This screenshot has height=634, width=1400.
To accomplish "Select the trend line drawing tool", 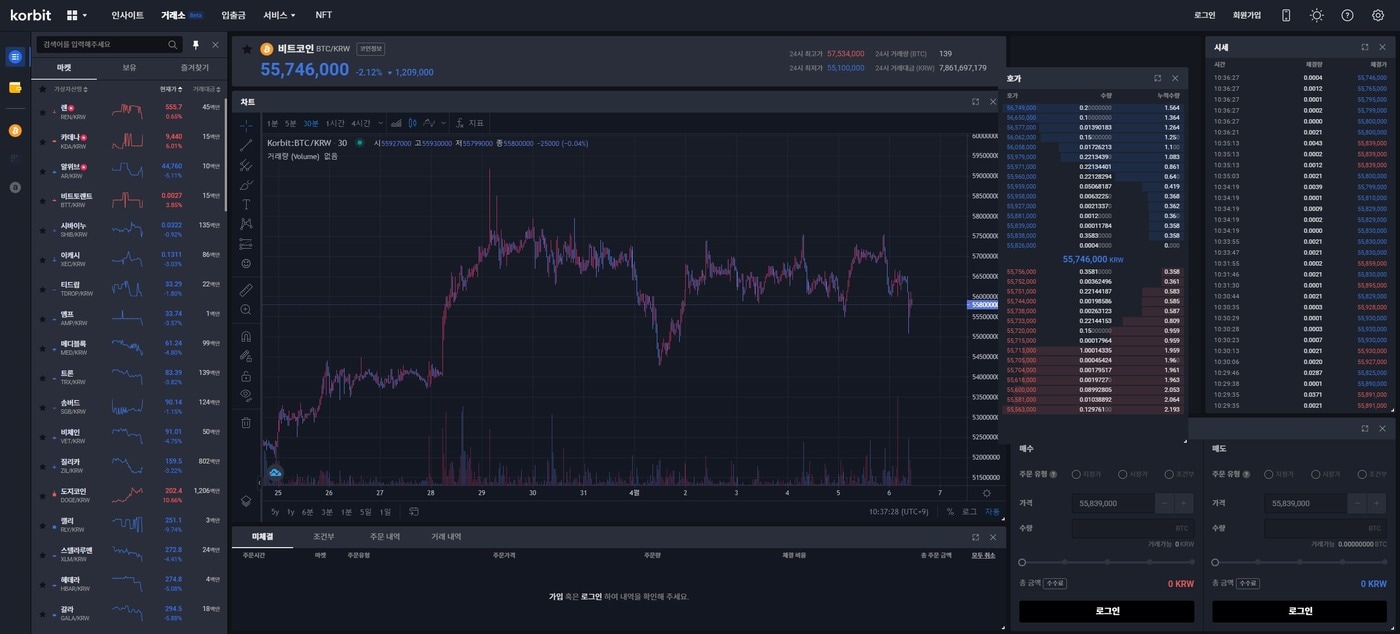I will coord(246,146).
